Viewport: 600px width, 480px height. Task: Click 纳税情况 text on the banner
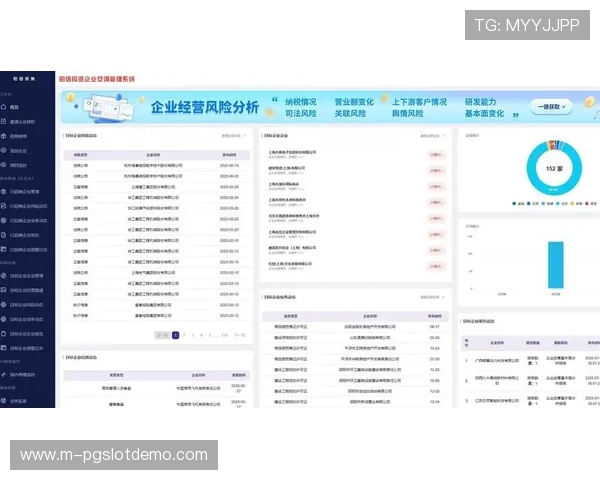[x=301, y=102]
